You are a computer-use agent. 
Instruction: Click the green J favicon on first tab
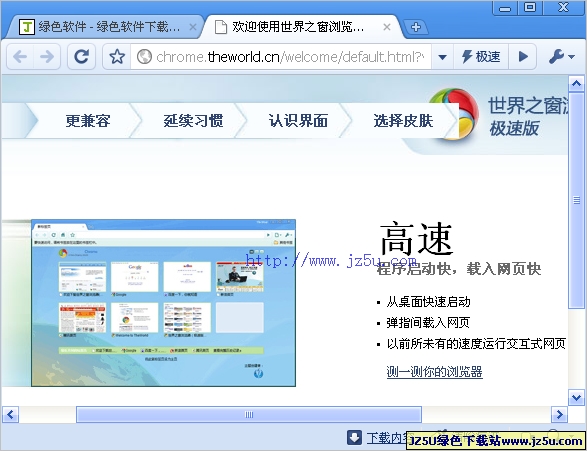(27, 27)
